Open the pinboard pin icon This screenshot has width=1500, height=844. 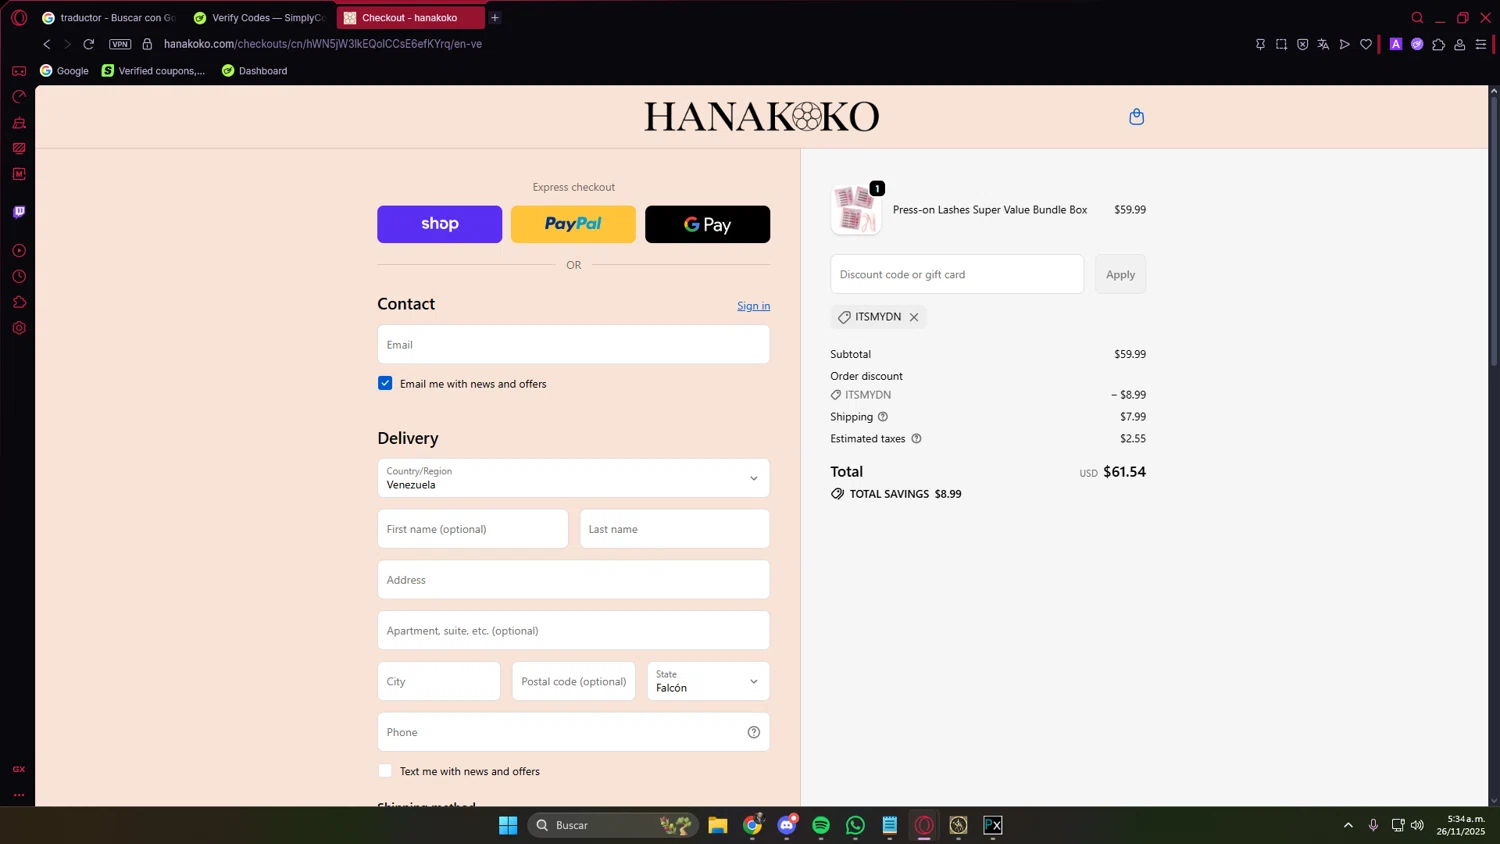pyautogui.click(x=1260, y=44)
